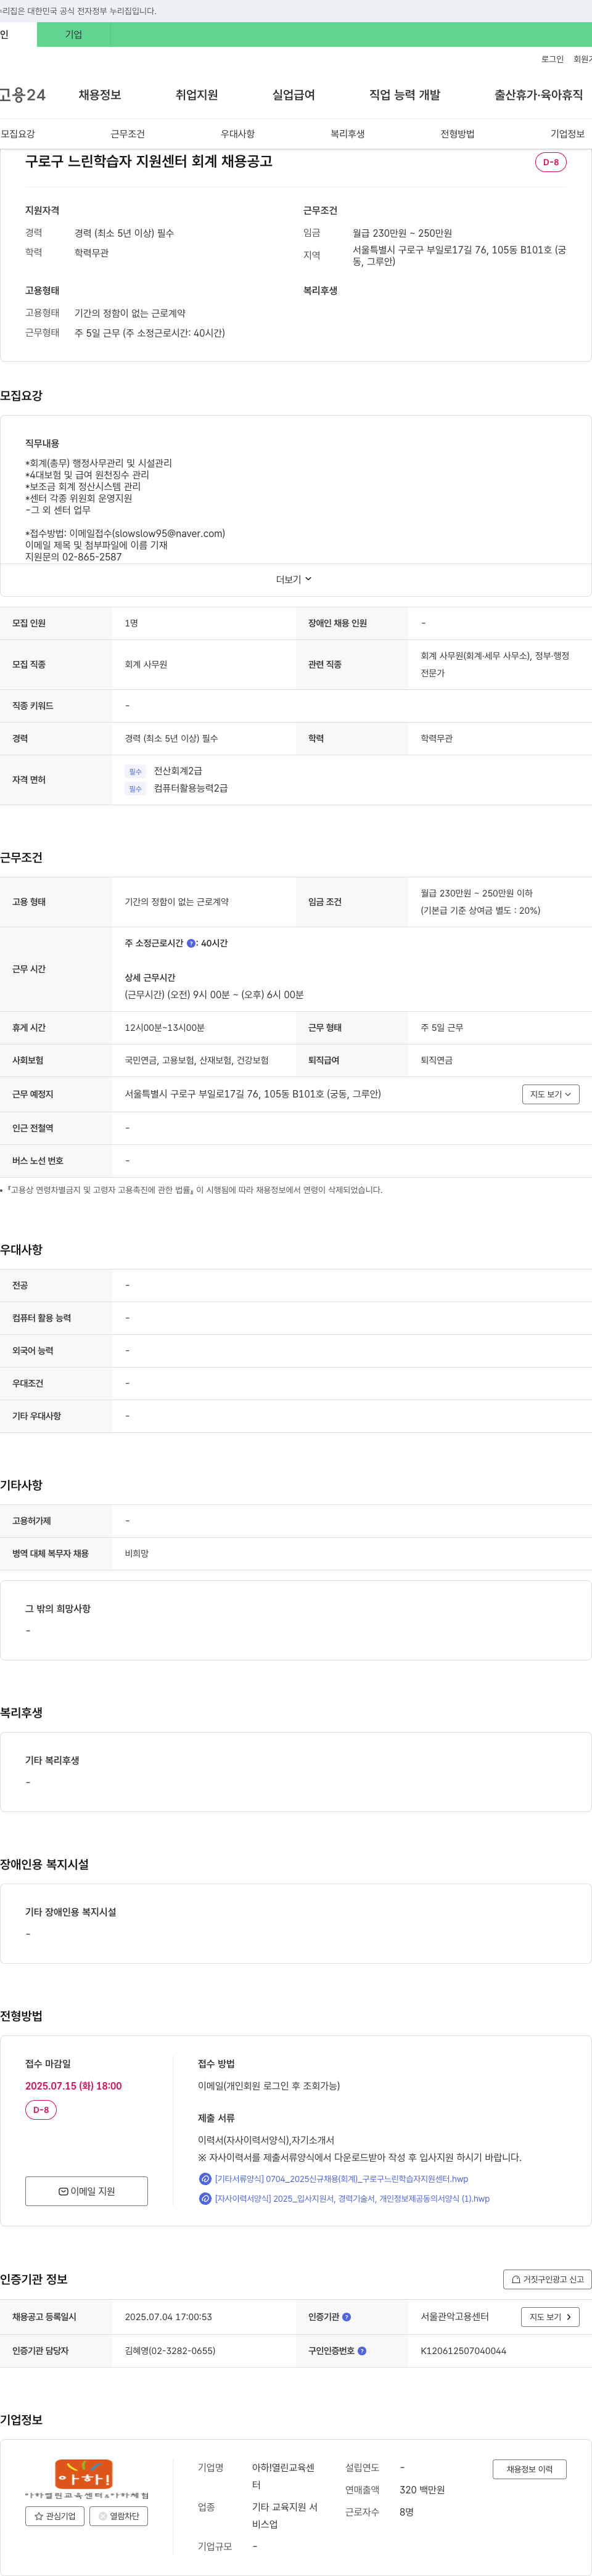Click the job title 구로구 느린학습자 지원센터

coord(149,162)
